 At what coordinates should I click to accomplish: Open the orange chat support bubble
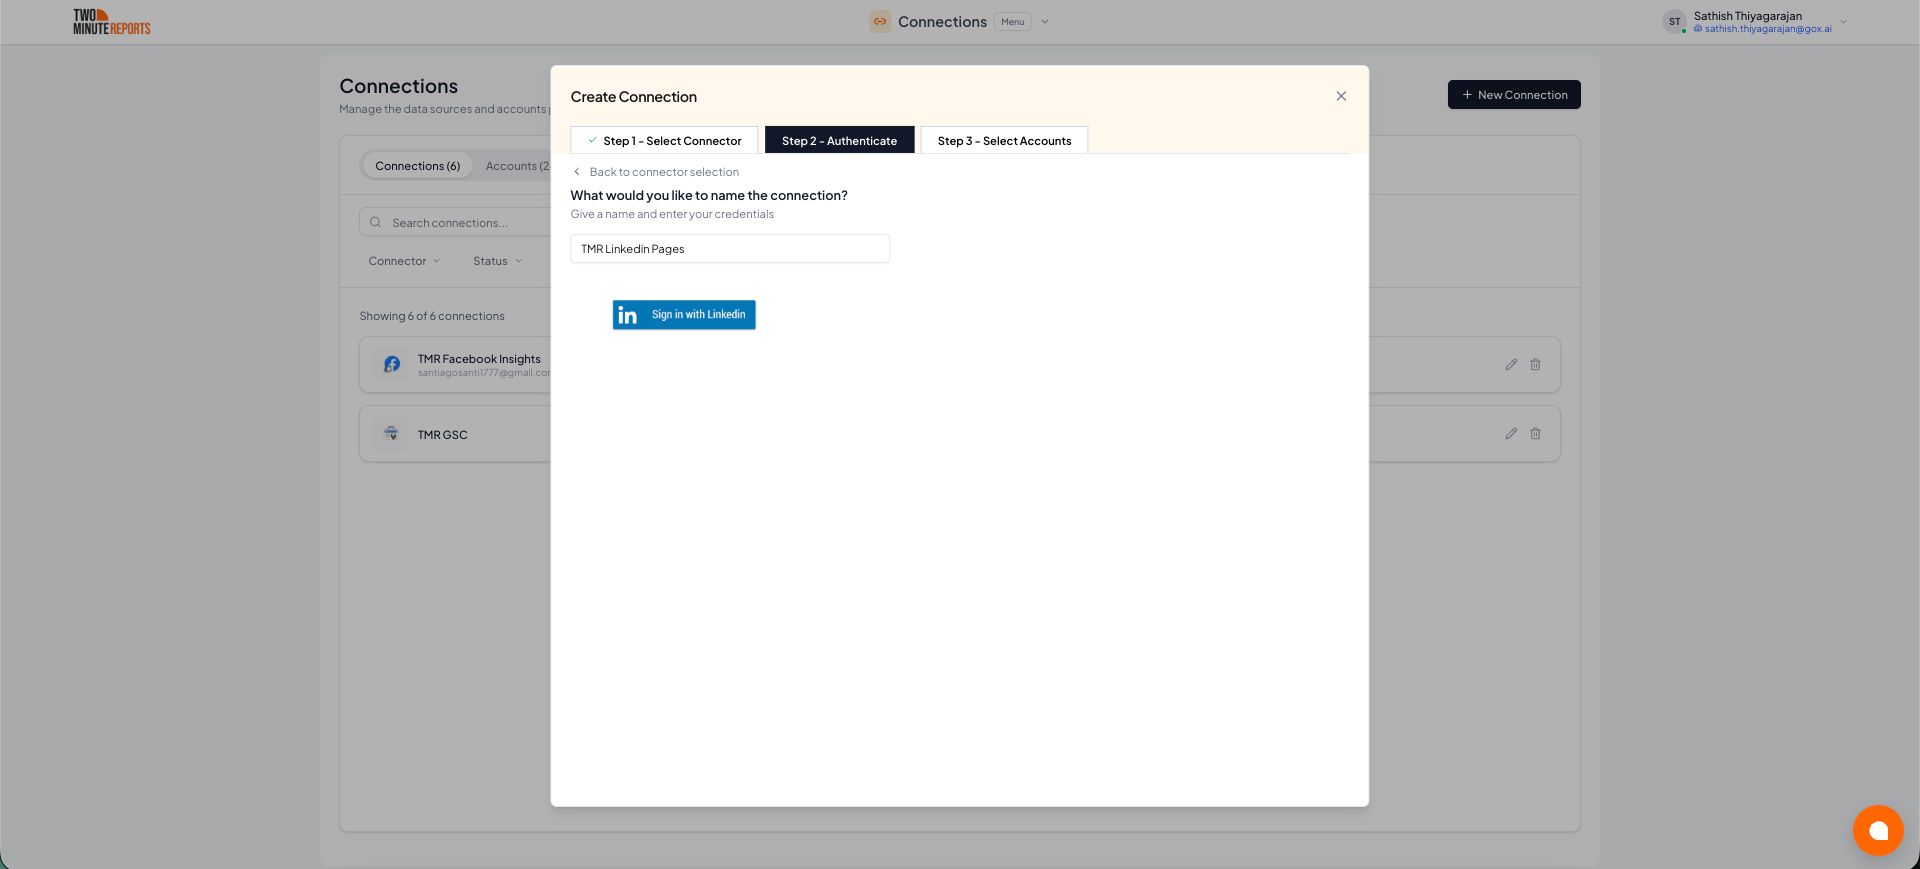click(1877, 830)
